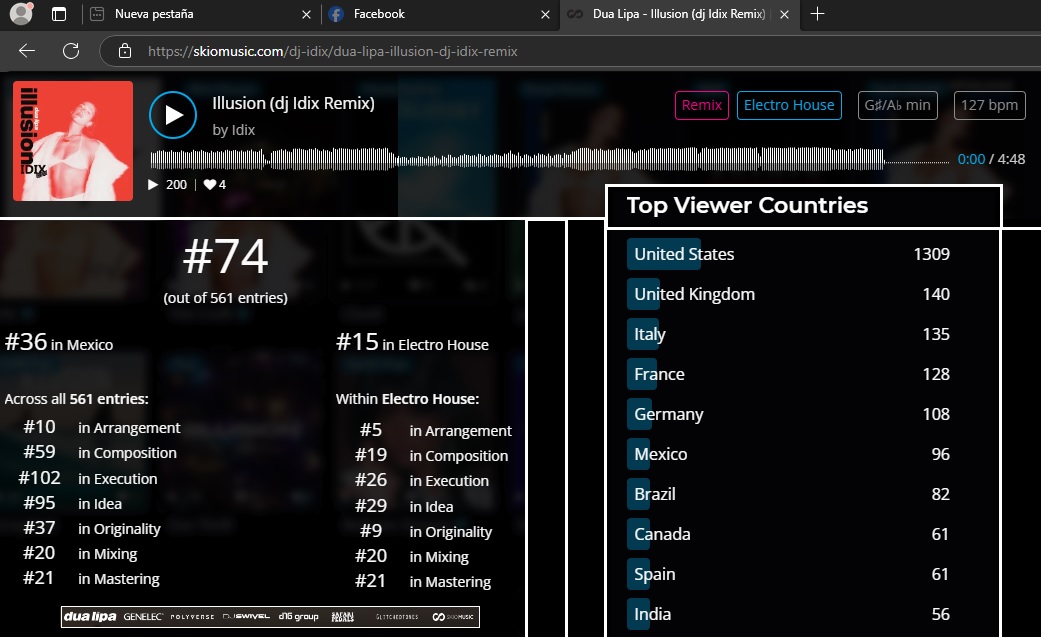Switch to the Nueva pestaña tab

click(201, 14)
